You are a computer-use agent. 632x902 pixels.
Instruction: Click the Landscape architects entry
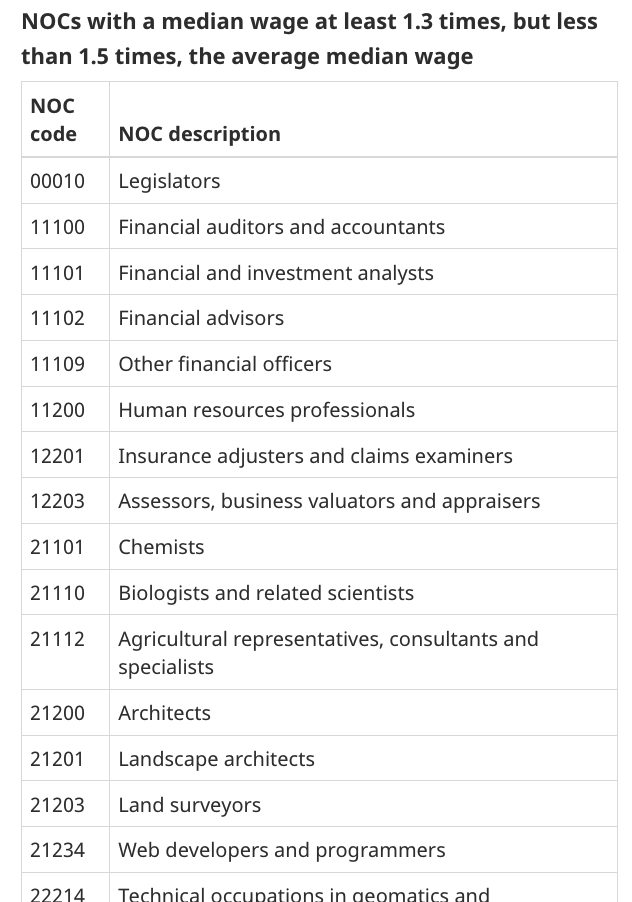tap(216, 759)
